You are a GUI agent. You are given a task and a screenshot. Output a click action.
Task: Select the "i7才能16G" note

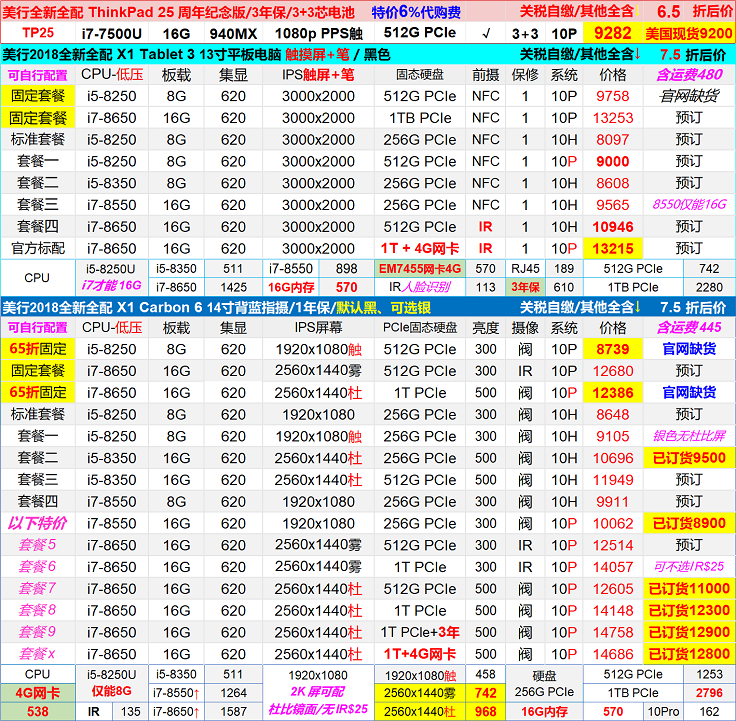112,285
